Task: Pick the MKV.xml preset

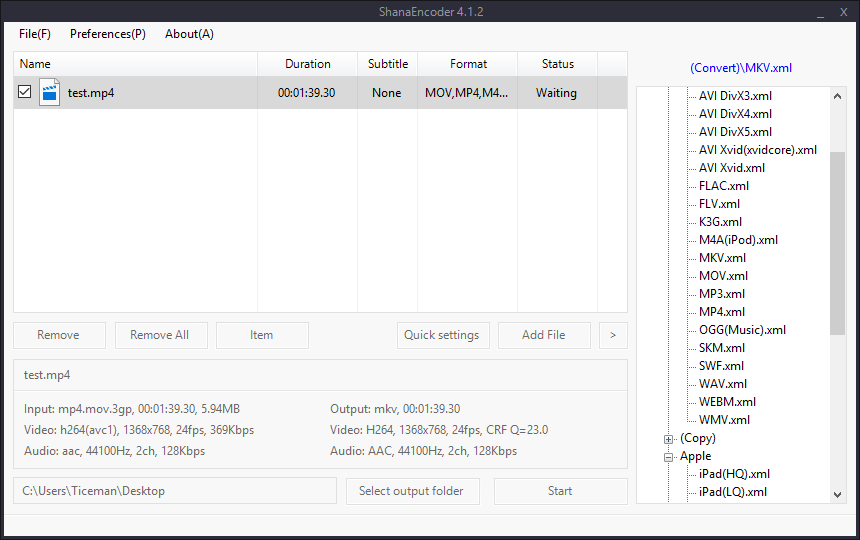Action: (x=722, y=258)
